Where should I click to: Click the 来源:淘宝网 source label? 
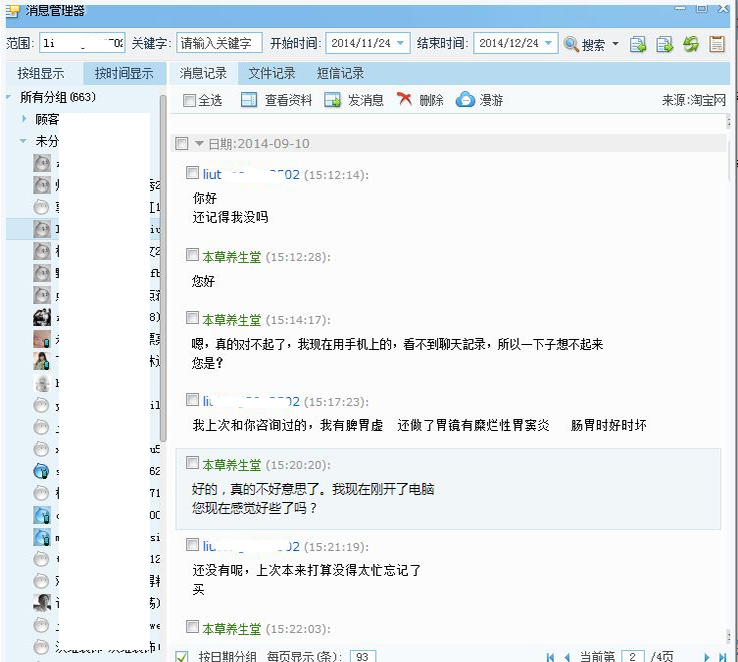[694, 100]
